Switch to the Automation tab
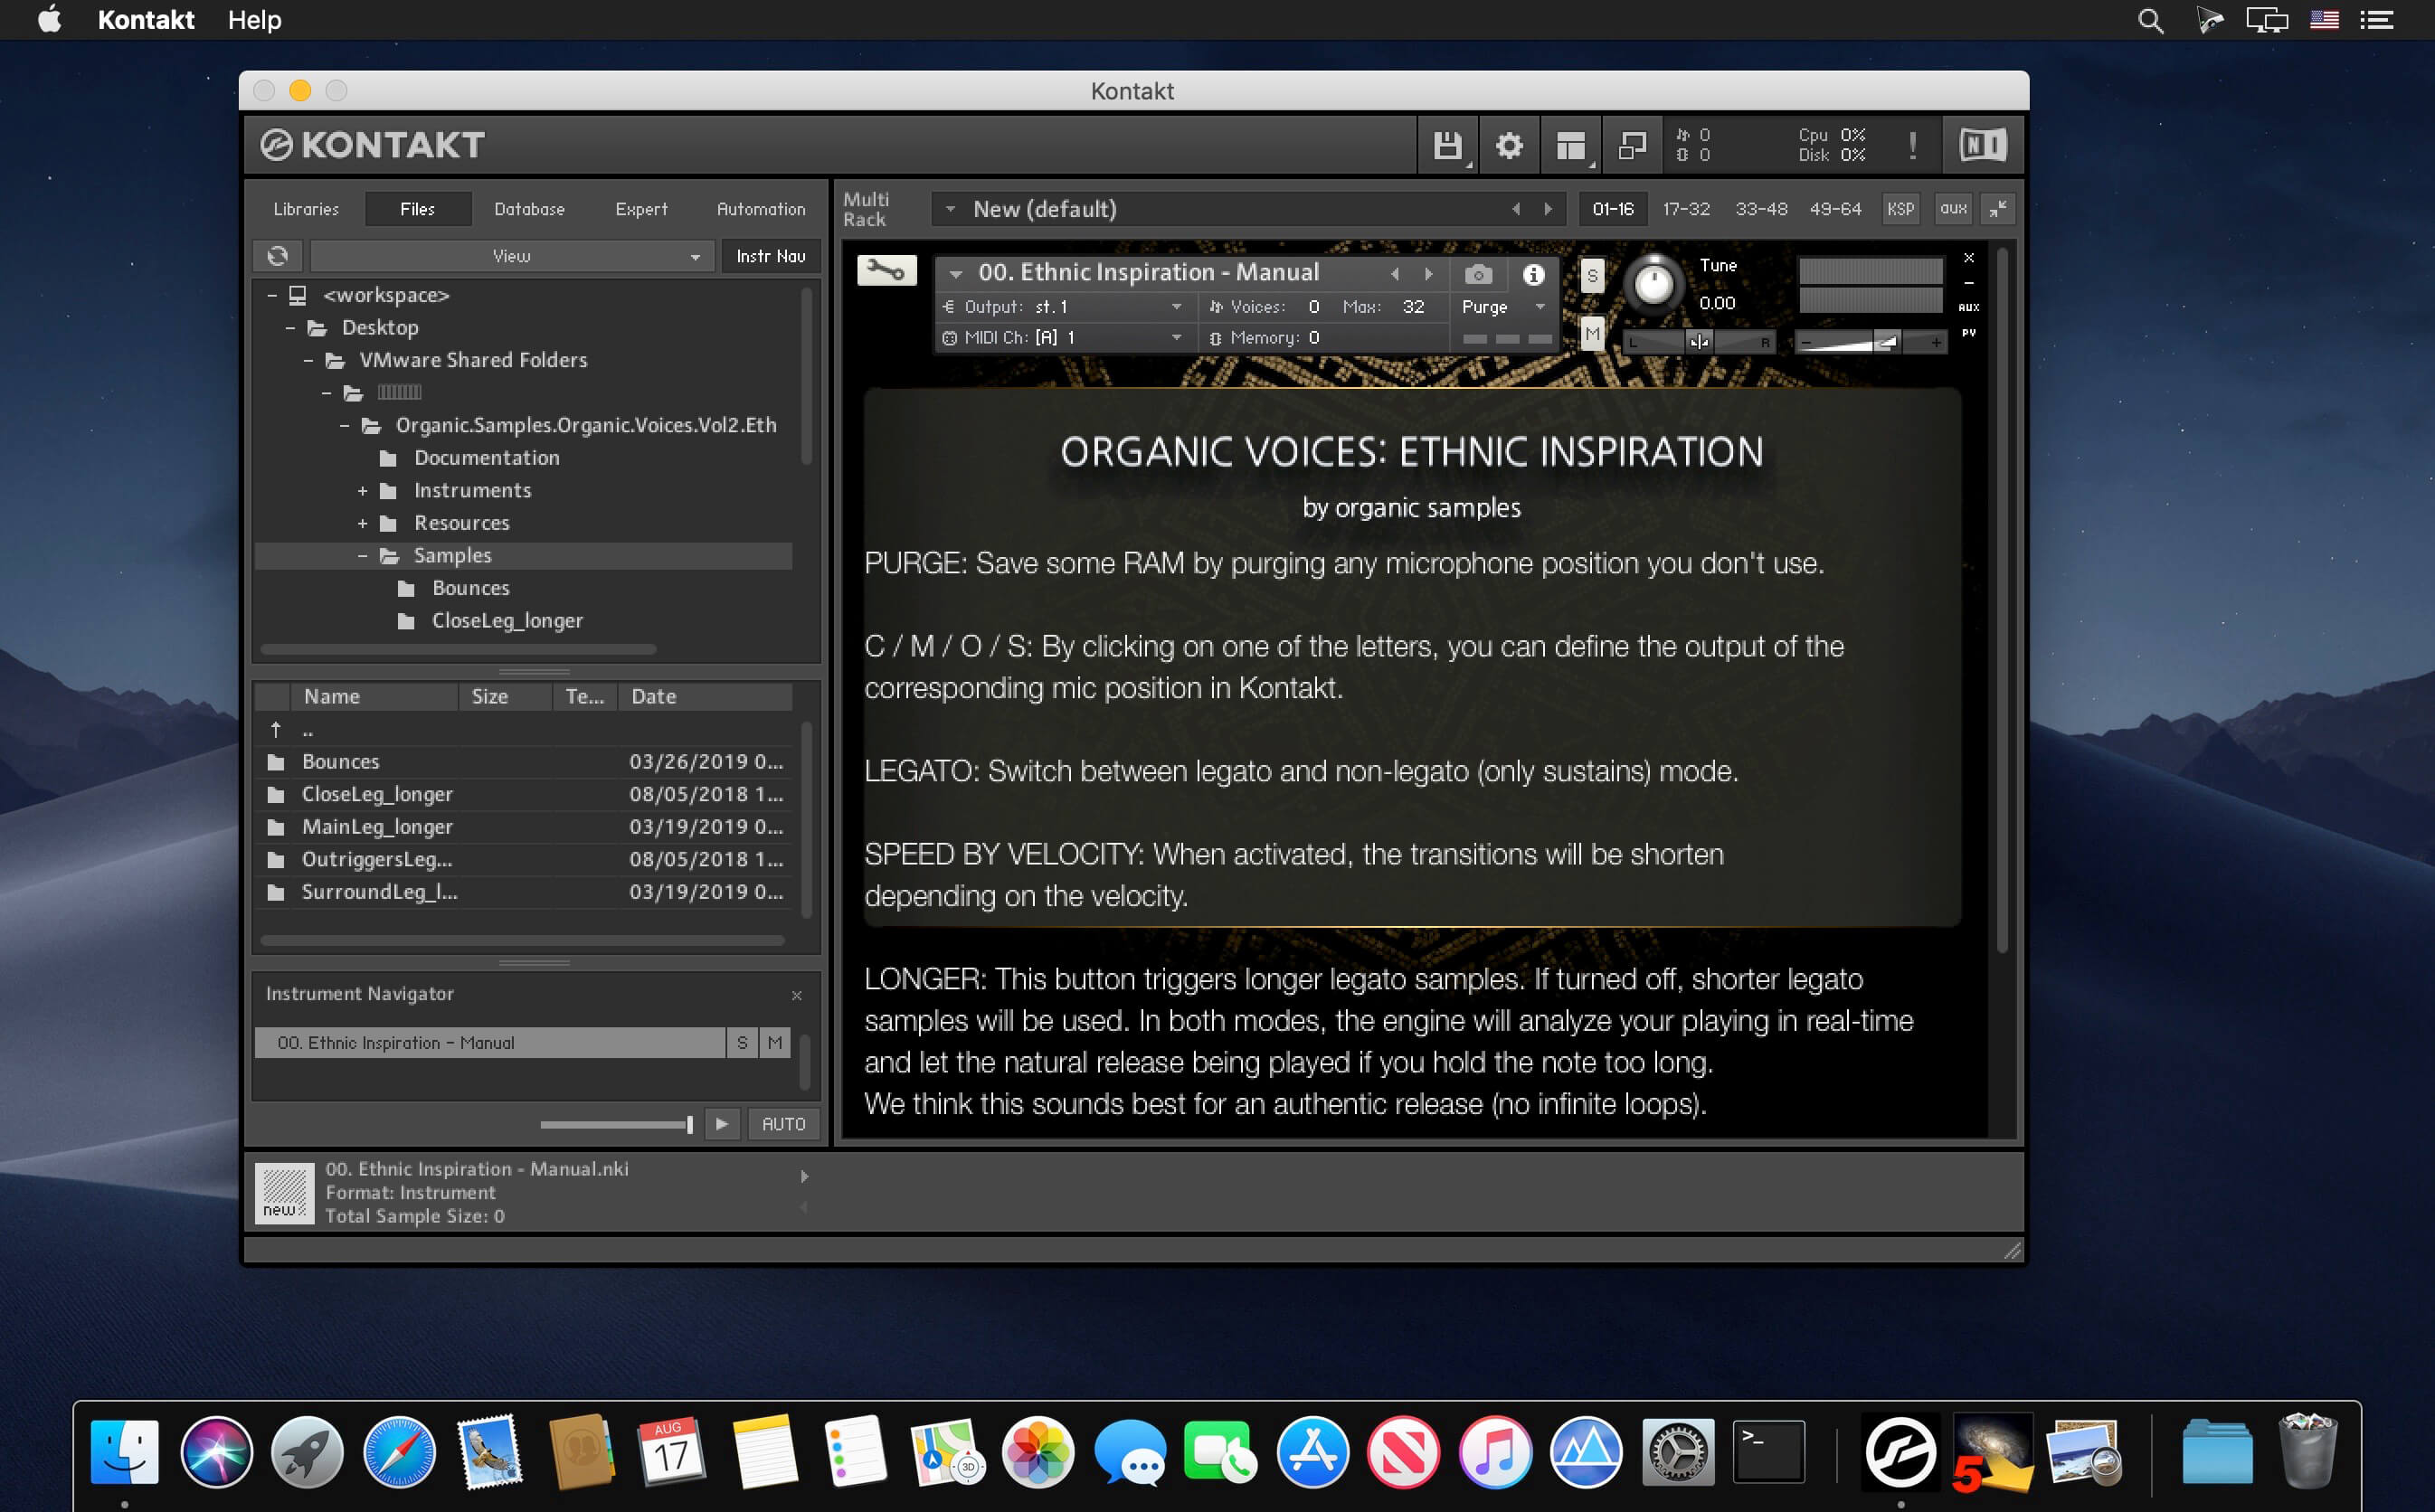This screenshot has height=1512, width=2435. tap(761, 209)
